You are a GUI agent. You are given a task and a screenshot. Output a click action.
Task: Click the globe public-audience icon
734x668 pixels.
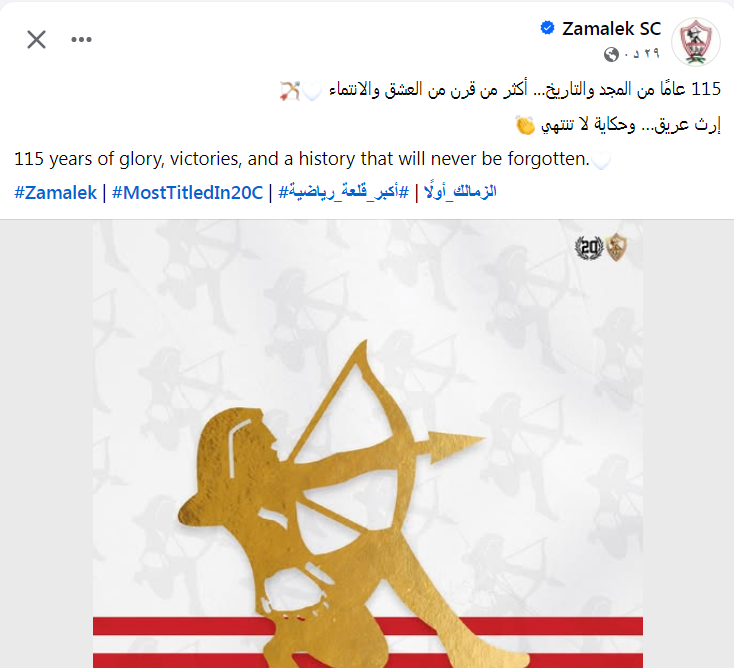pyautogui.click(x=611, y=54)
